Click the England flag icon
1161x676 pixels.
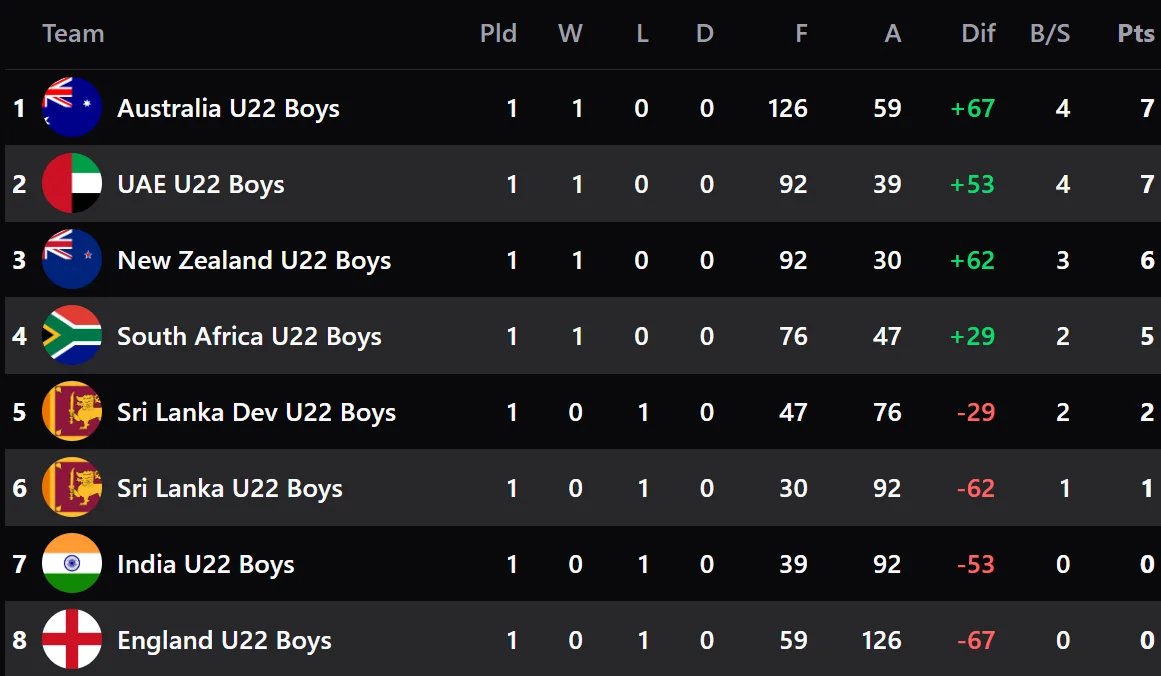point(72,640)
